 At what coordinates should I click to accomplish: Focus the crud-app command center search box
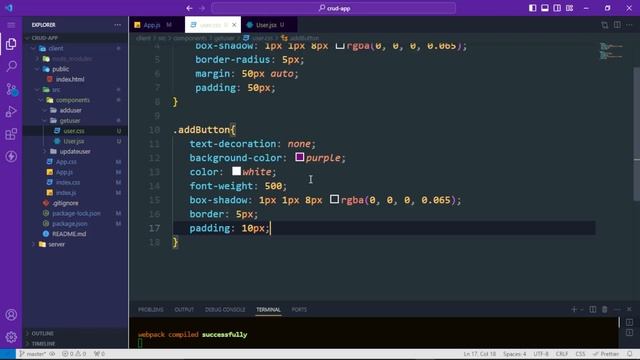[x=333, y=8]
